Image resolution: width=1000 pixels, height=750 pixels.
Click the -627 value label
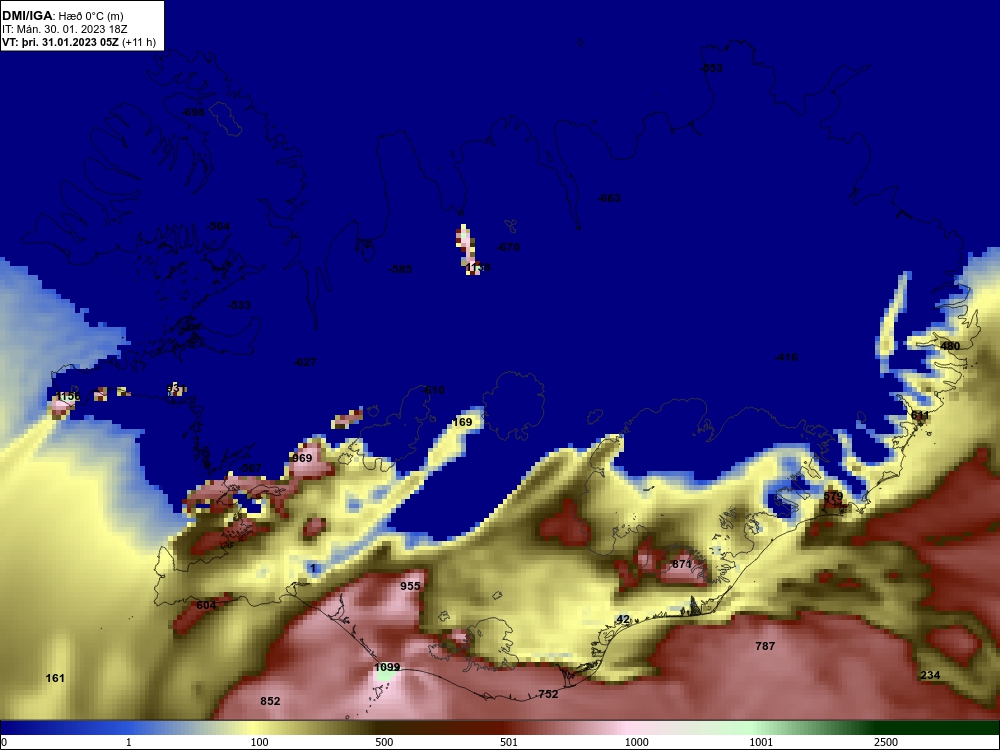pos(305,362)
